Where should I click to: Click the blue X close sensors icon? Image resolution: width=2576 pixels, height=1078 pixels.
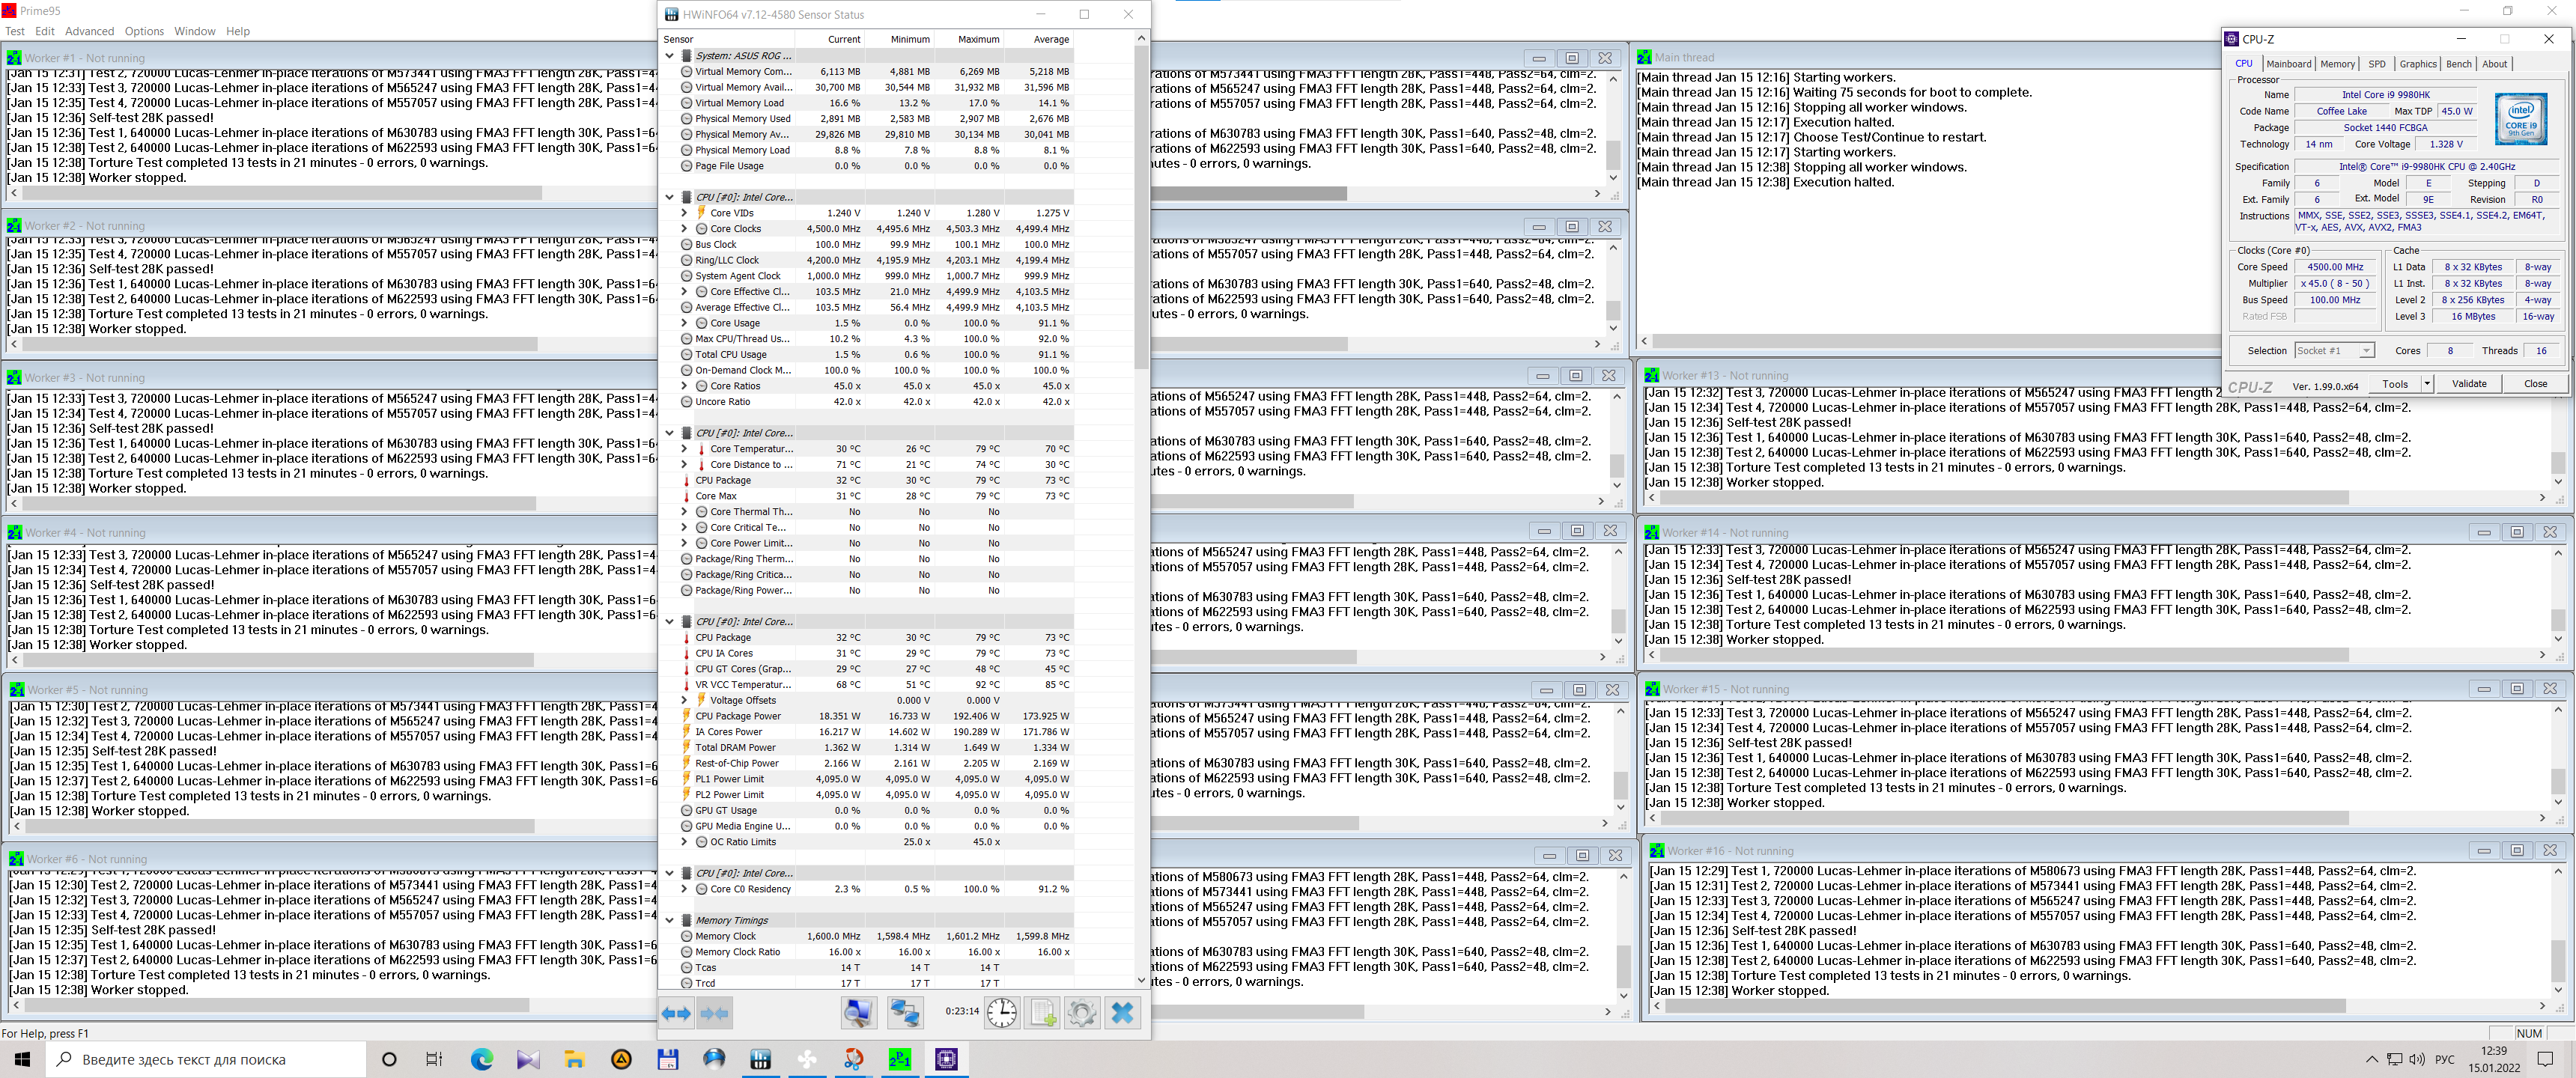(1122, 1013)
